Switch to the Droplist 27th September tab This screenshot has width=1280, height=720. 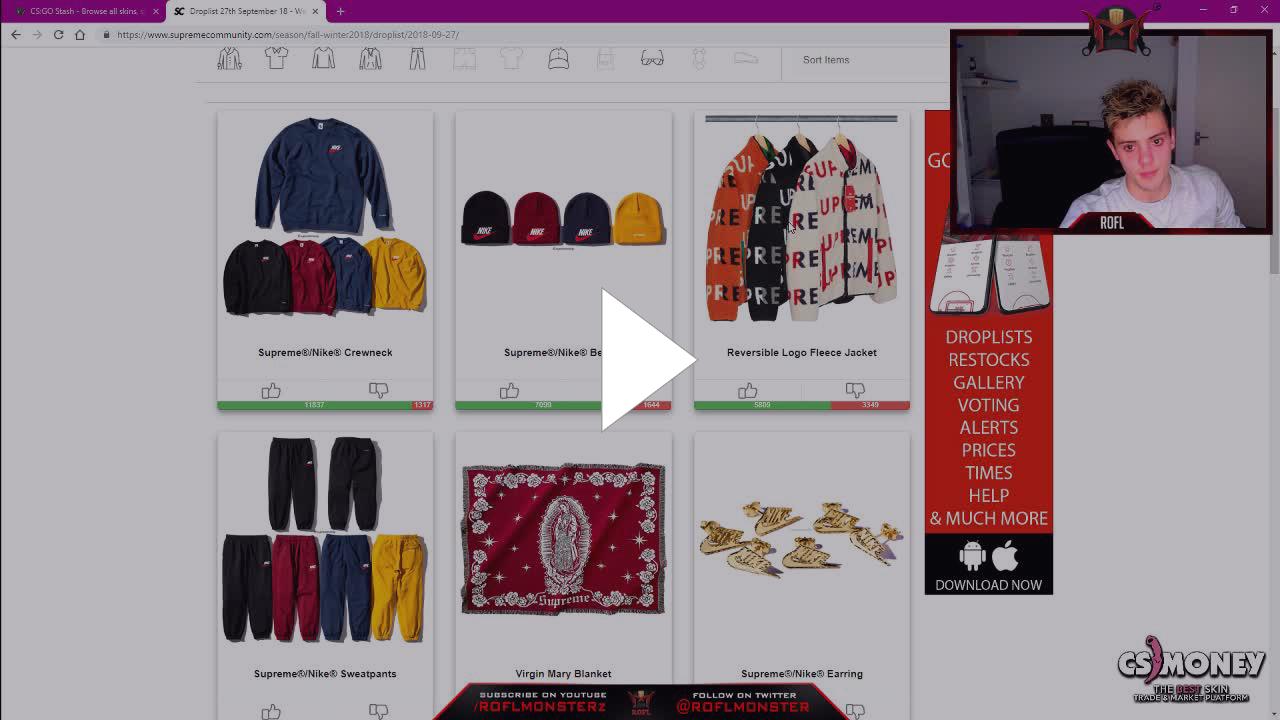[245, 11]
